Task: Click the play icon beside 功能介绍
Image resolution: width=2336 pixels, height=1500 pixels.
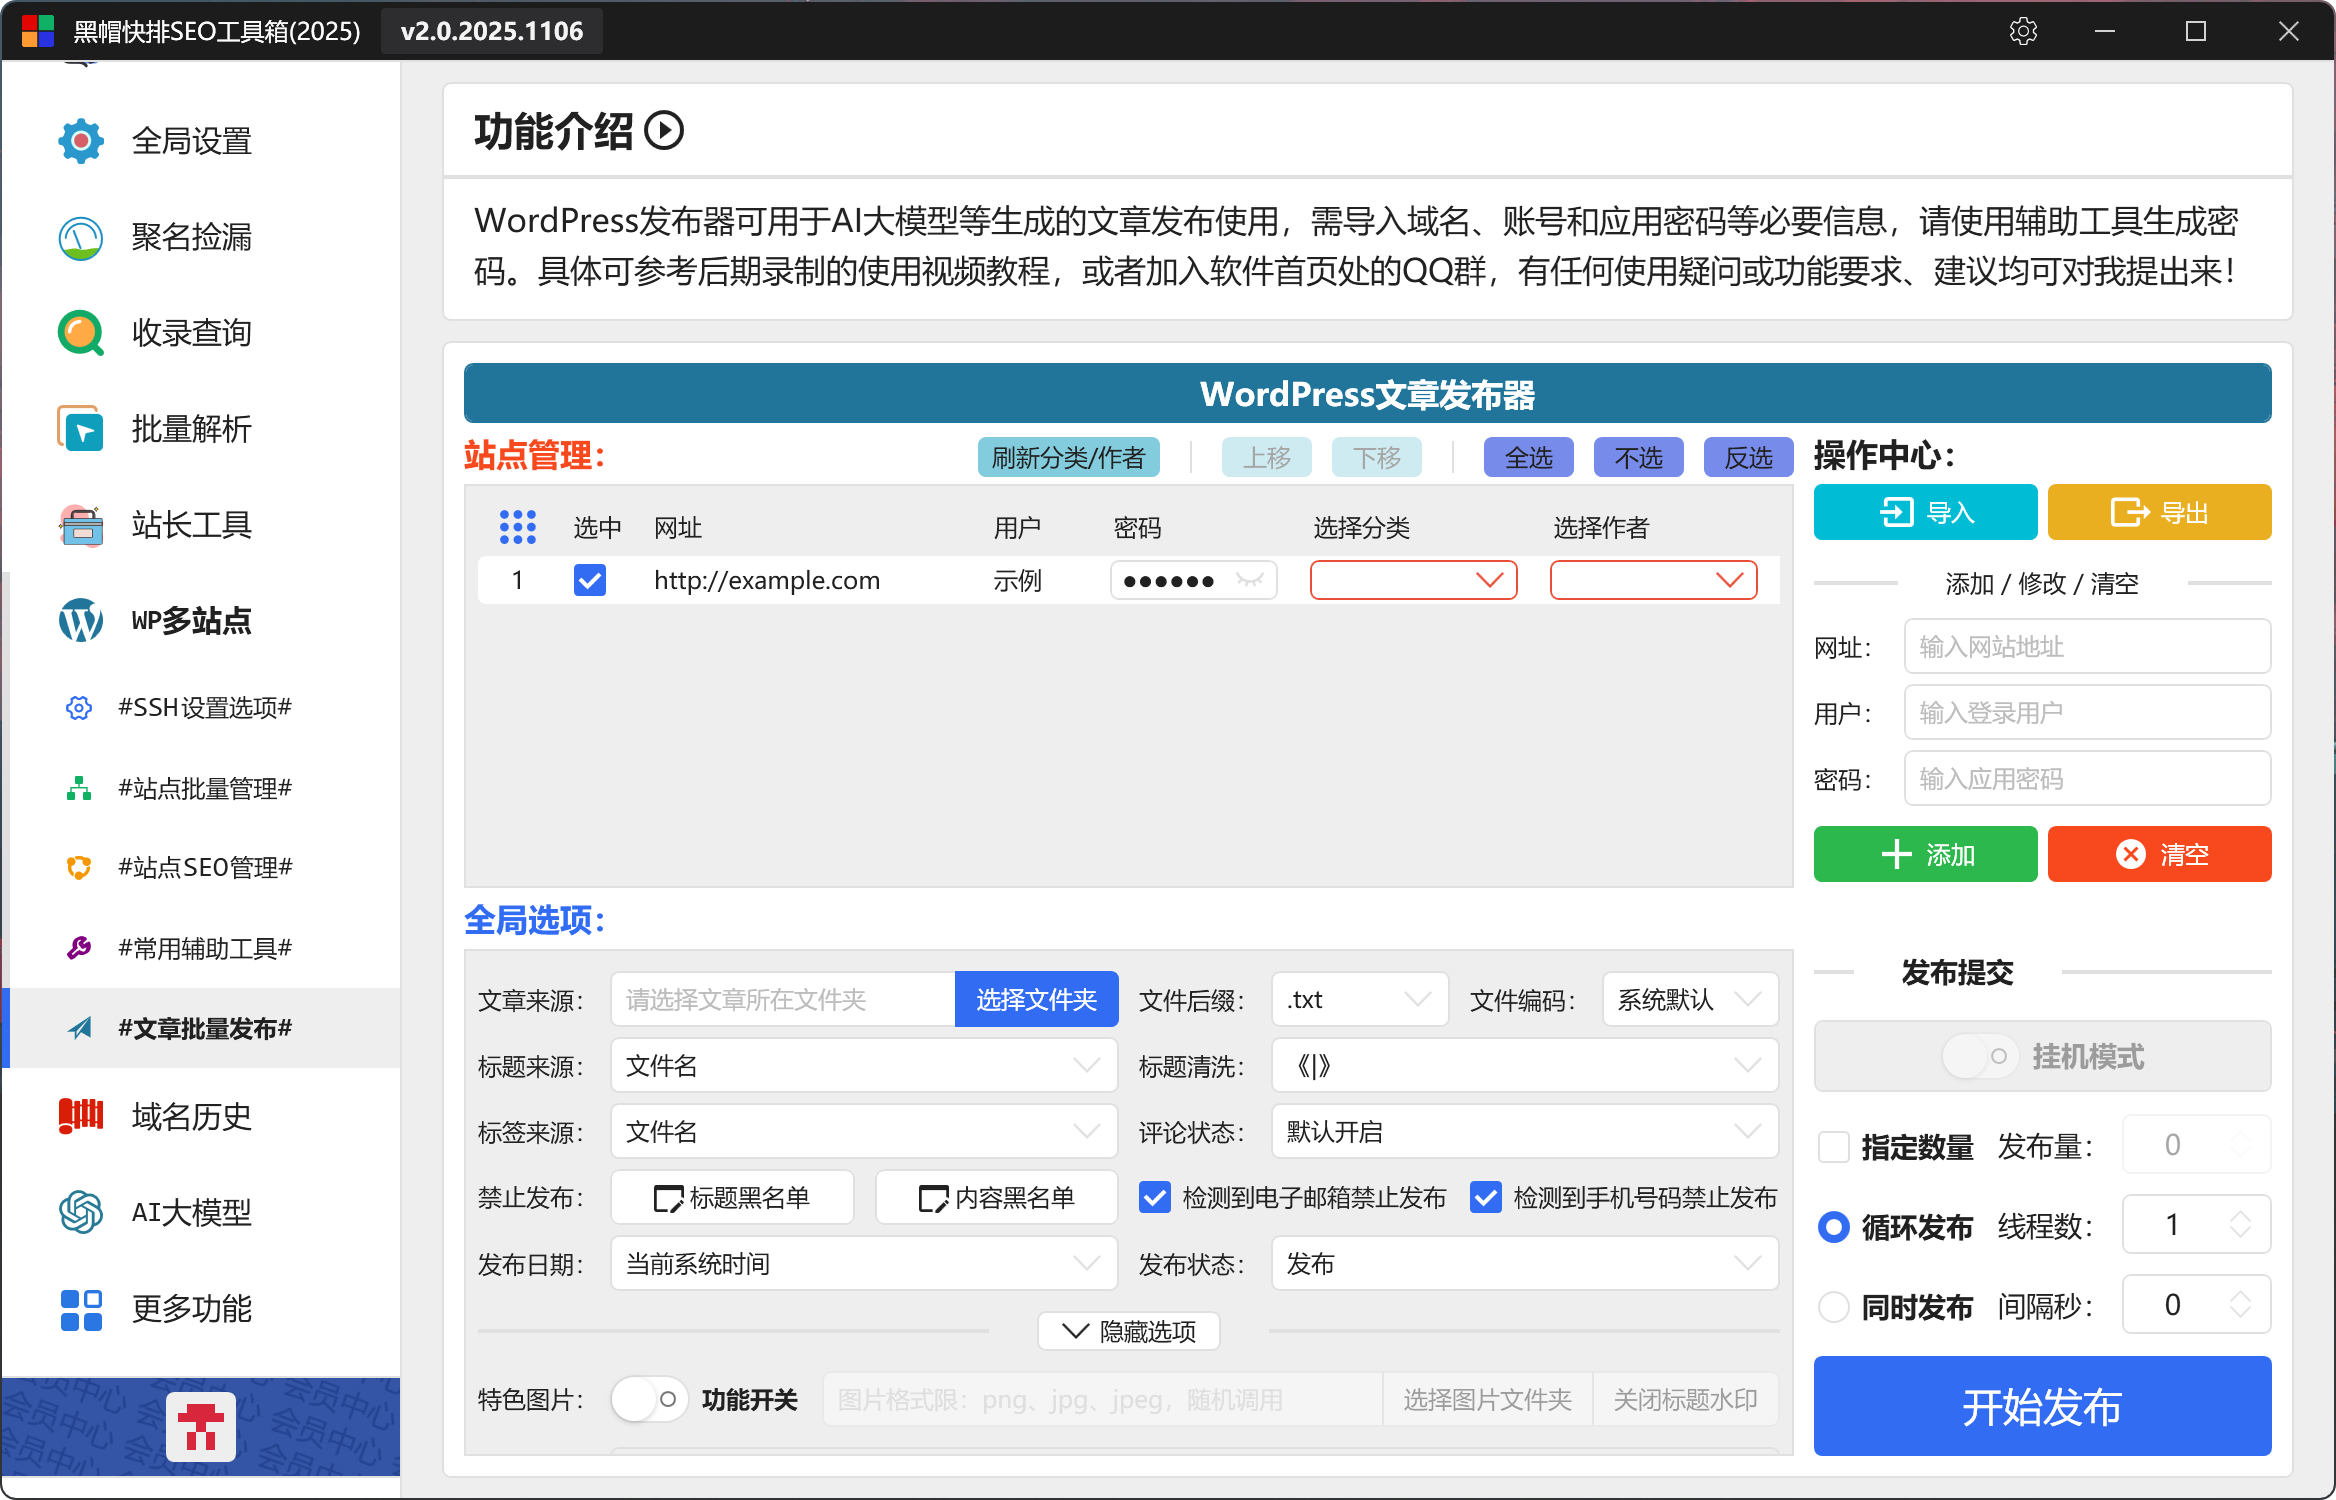Action: pos(664,131)
